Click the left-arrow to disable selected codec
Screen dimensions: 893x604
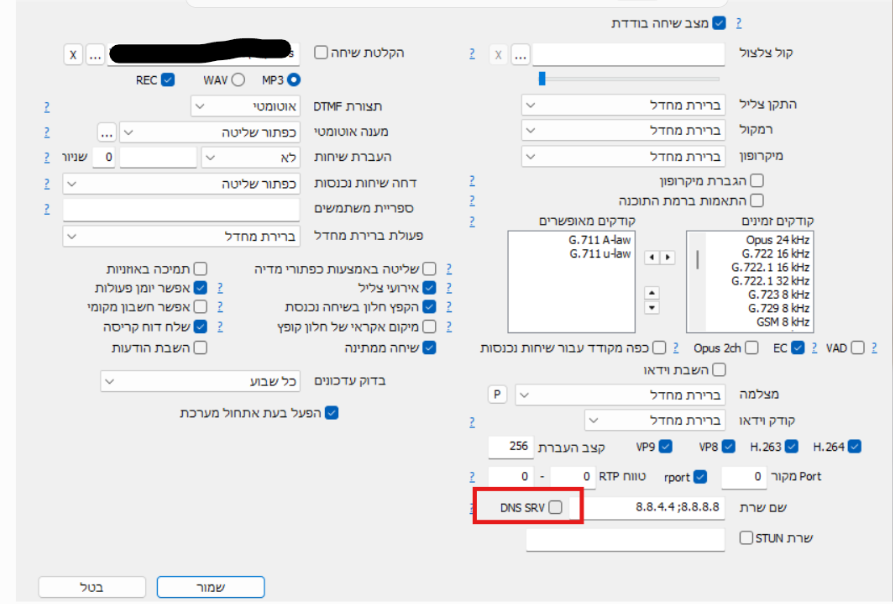pos(652,257)
